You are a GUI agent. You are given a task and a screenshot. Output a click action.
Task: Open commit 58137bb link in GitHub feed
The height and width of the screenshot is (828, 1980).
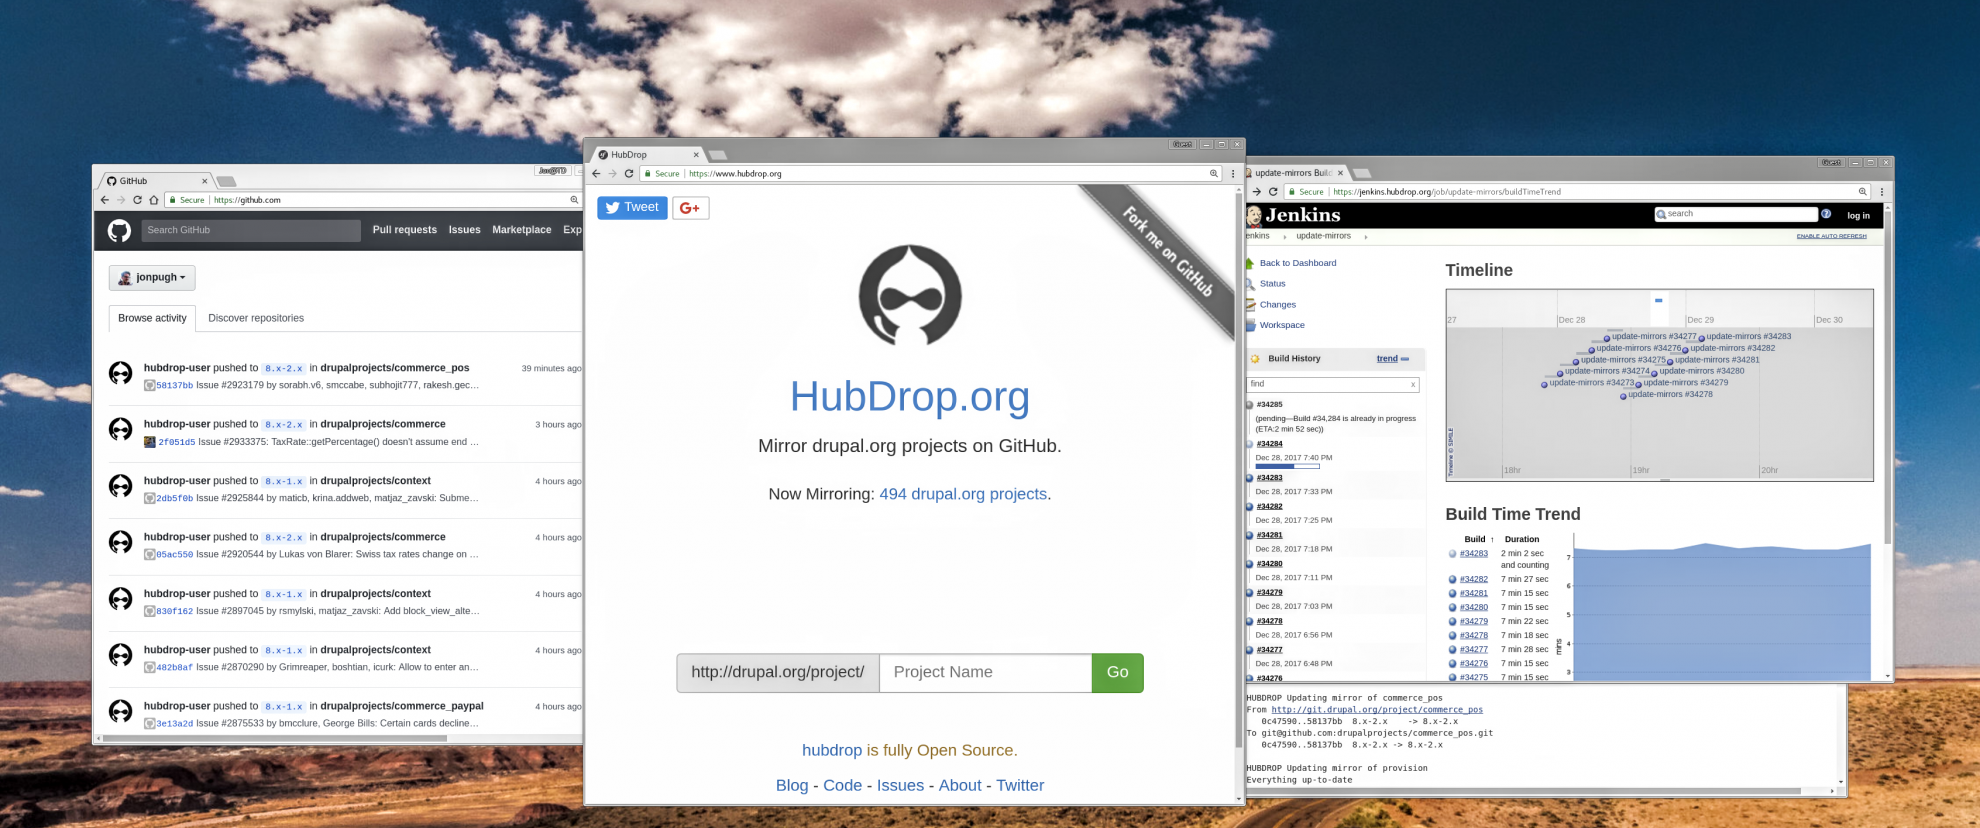pyautogui.click(x=174, y=385)
